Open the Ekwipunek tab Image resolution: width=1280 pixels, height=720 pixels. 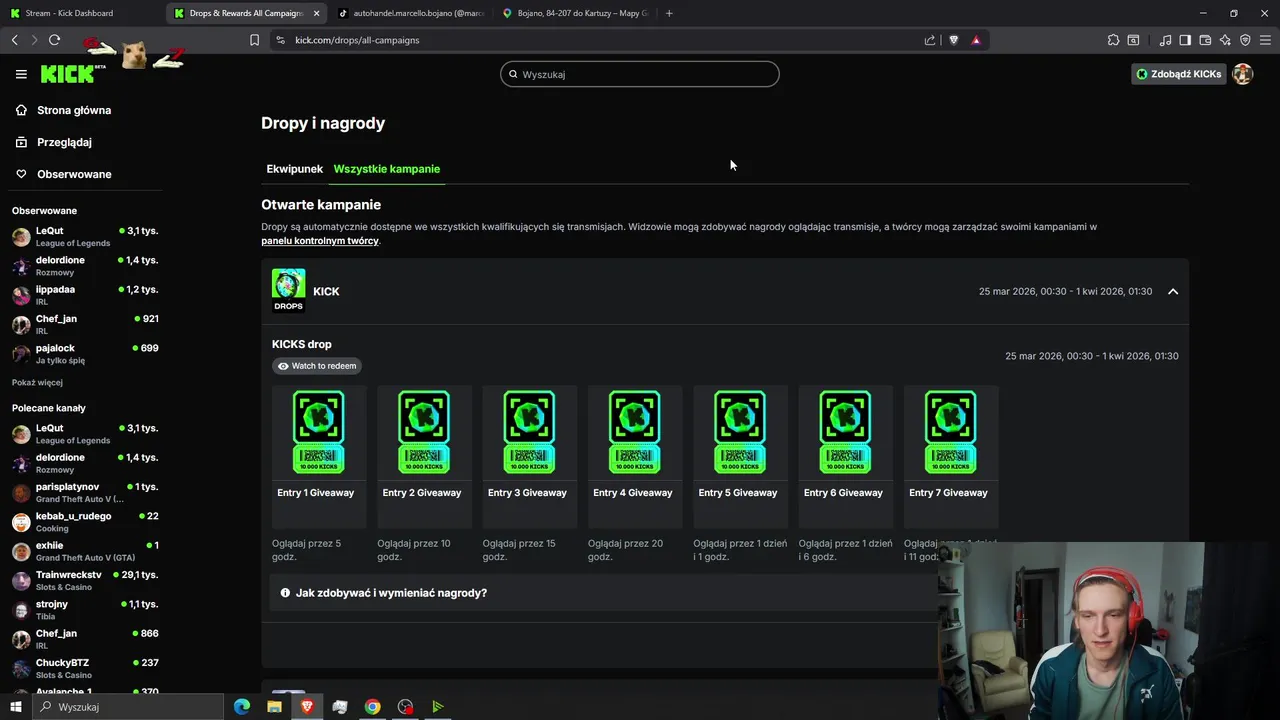[x=294, y=169]
